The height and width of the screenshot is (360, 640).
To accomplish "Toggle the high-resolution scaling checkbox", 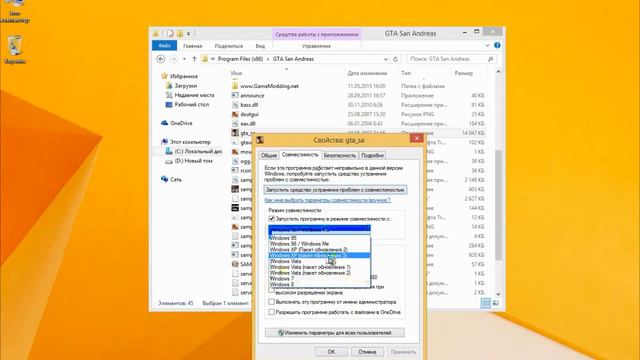I will click(x=271, y=290).
